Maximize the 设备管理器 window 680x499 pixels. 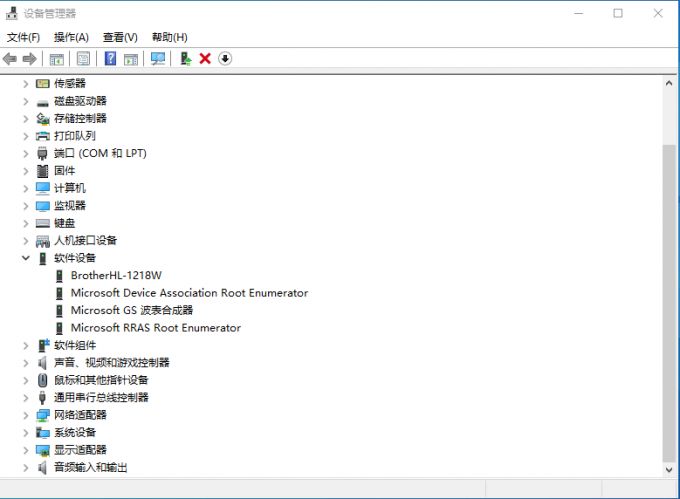click(618, 13)
